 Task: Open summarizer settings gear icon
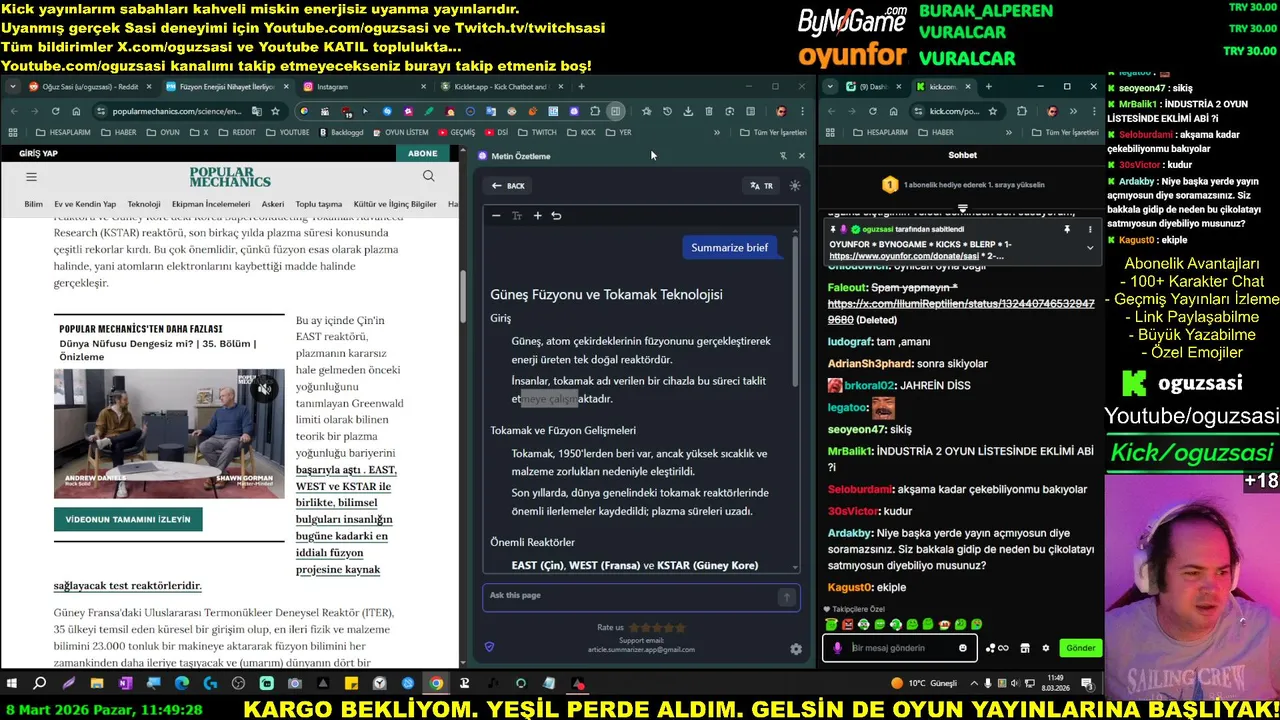(x=796, y=649)
